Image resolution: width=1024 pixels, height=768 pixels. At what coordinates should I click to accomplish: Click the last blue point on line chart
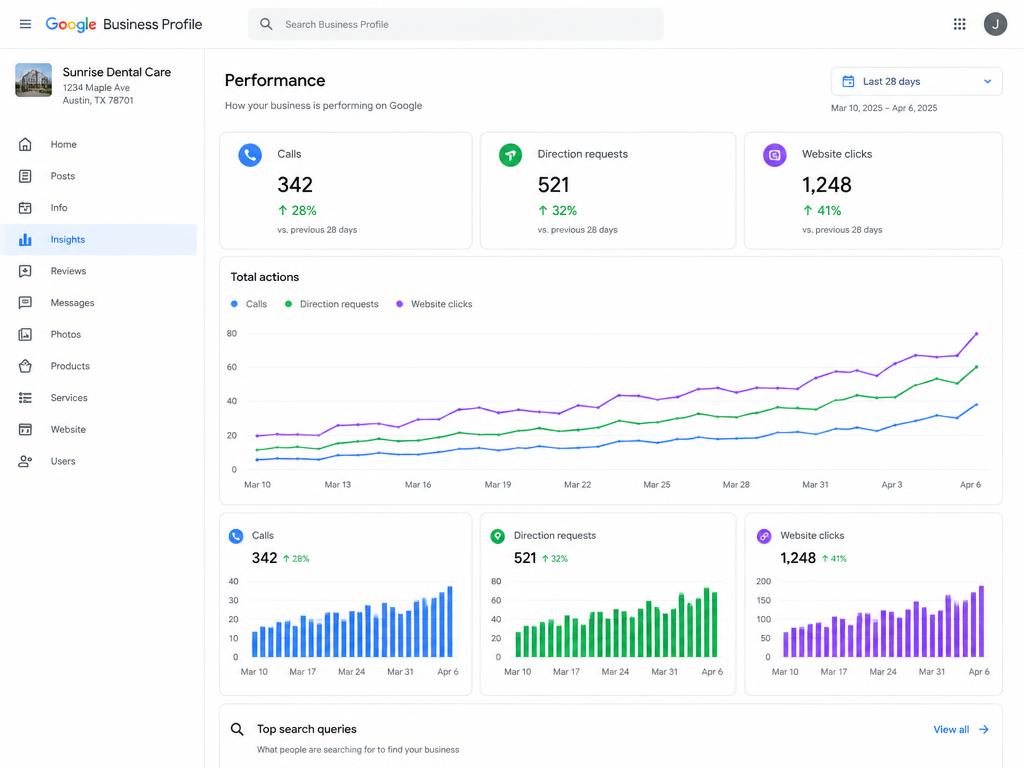[x=977, y=404]
